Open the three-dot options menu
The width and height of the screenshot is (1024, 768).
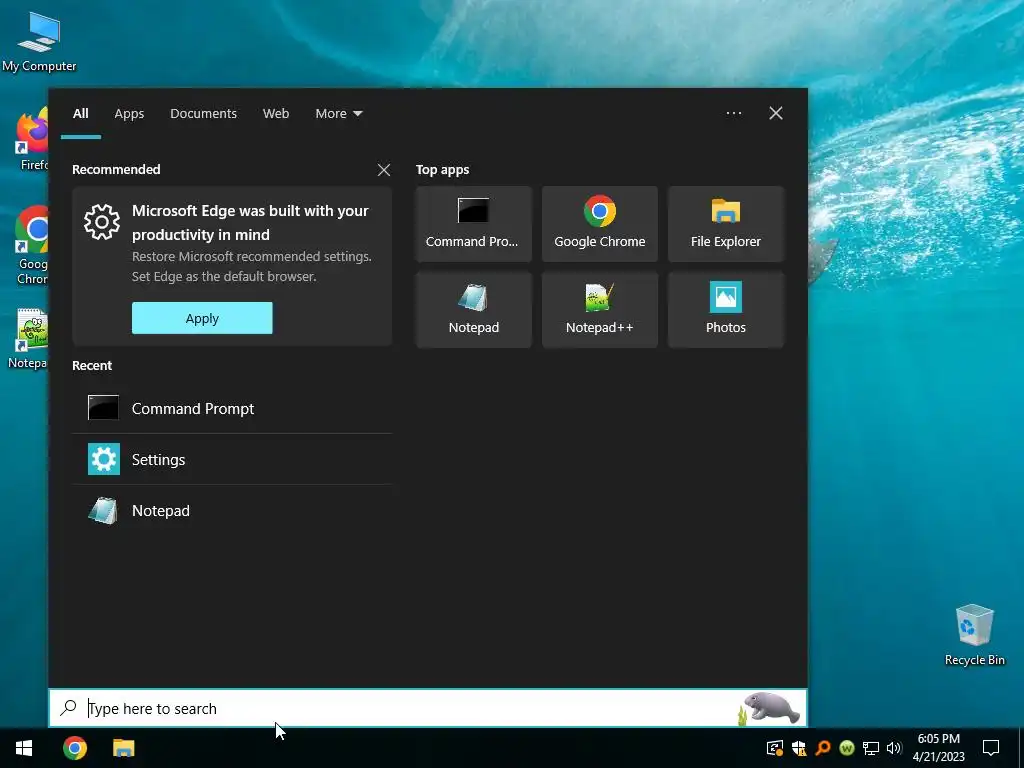(x=734, y=113)
